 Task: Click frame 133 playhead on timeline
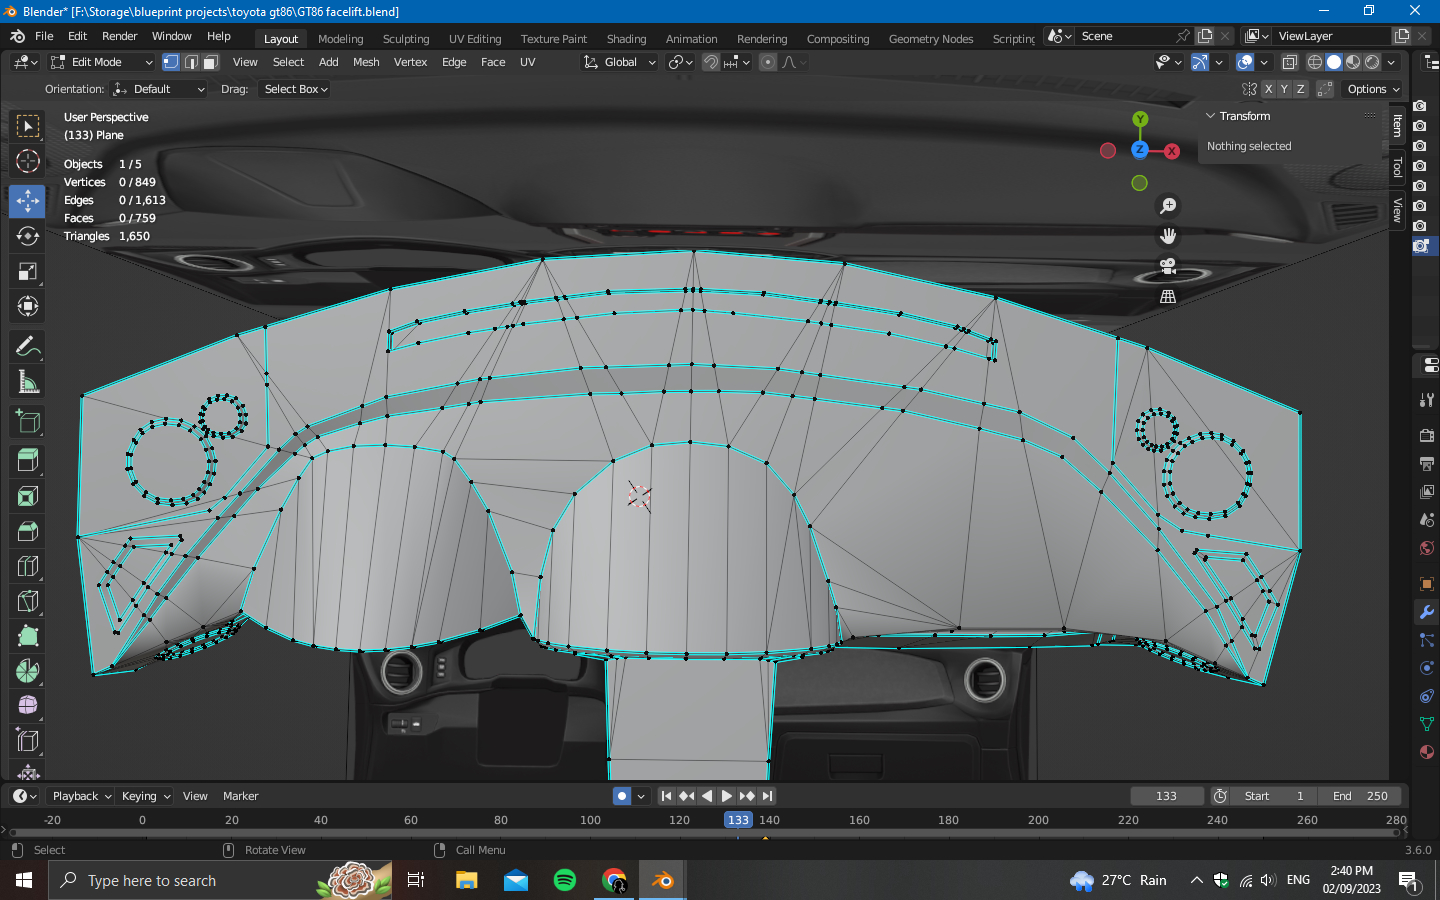click(x=738, y=820)
